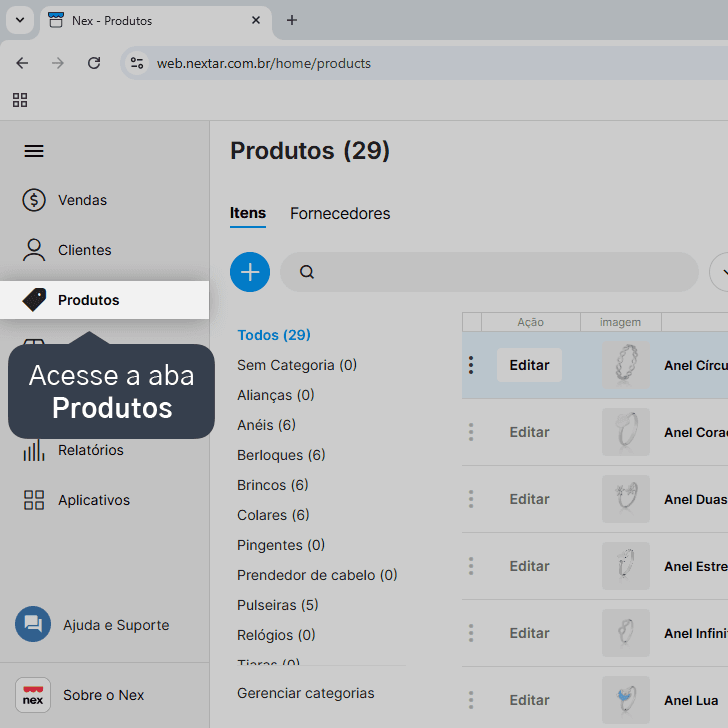728x728 pixels.
Task: Open three-dot menu for Anel Círculo row
Action: [x=471, y=365]
